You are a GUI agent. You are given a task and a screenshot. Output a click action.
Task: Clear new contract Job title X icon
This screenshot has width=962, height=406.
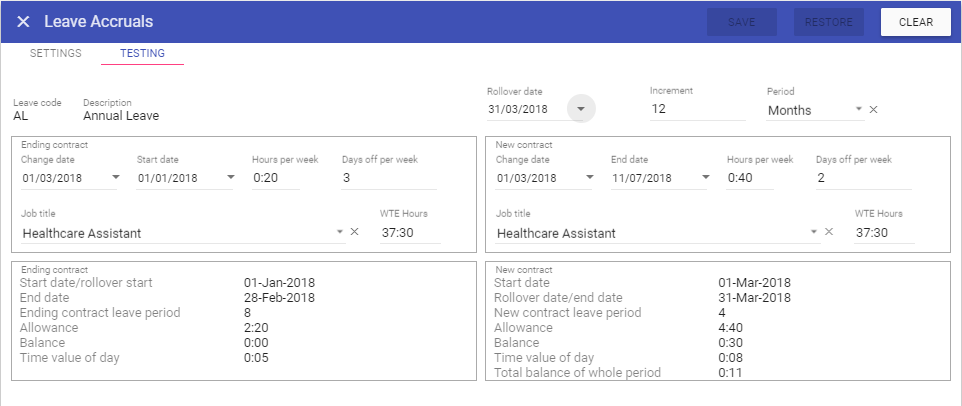pyautogui.click(x=830, y=232)
